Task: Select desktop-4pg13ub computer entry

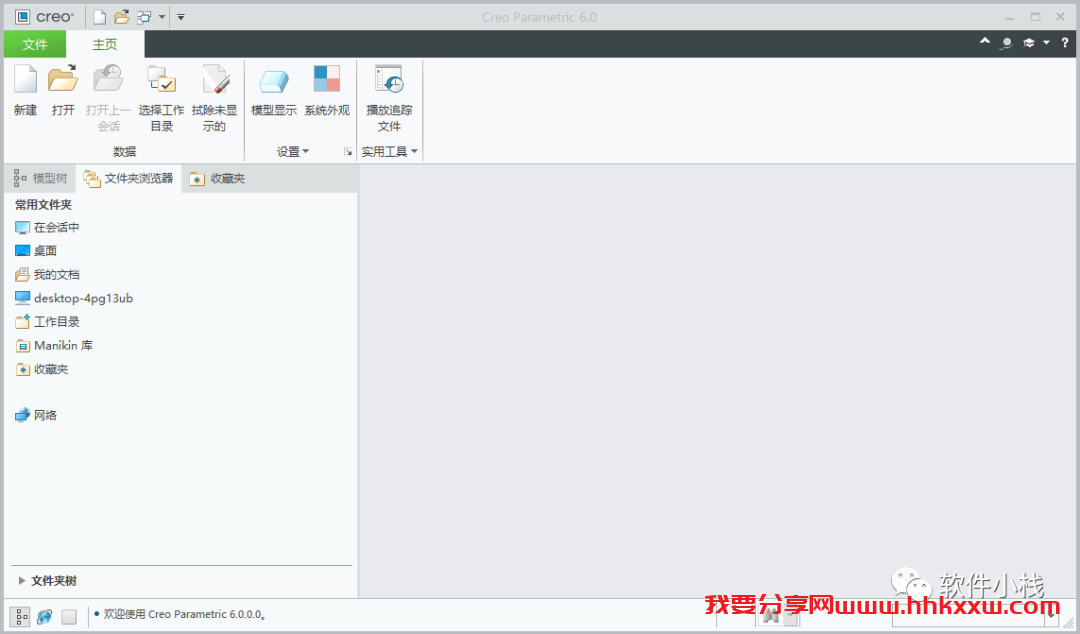Action: 74,298
